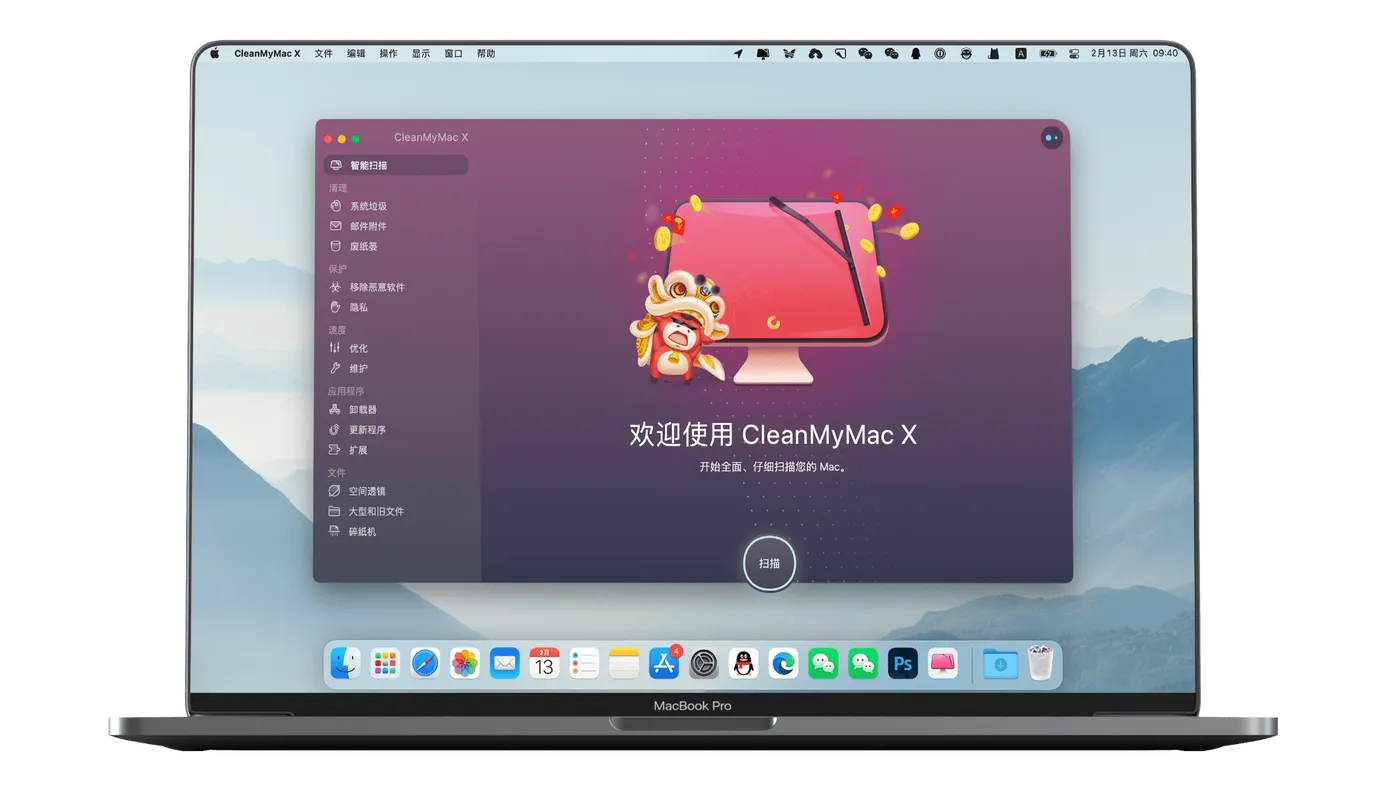This screenshot has width=1400, height=791.
Task: Click the cat silhouette menu bar icon
Action: coord(993,54)
